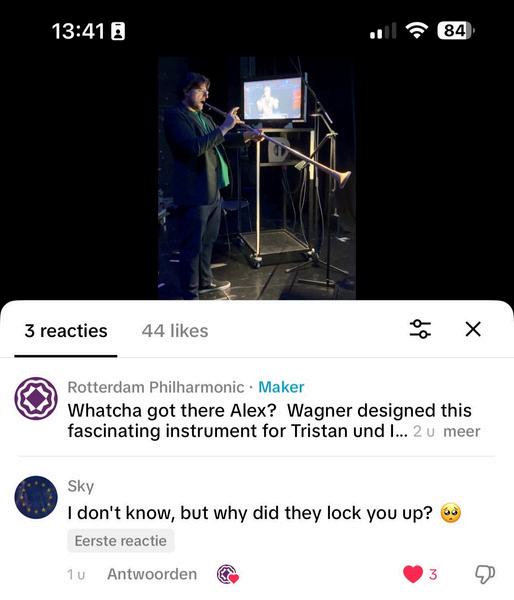Tap the battery indicator showing 84
The height and width of the screenshot is (600, 514).
click(456, 31)
